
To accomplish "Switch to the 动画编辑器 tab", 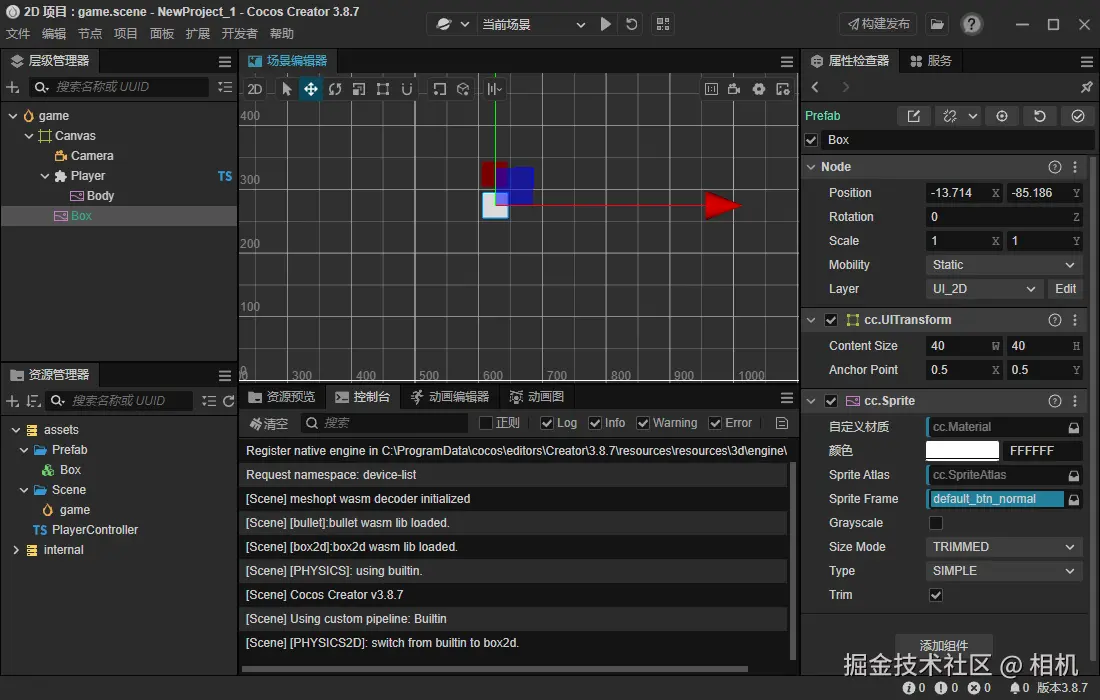I will click(450, 397).
